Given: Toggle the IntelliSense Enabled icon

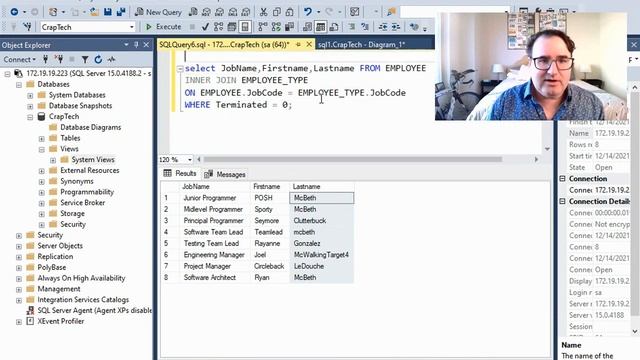Looking at the screenshot, I should [x=245, y=27].
